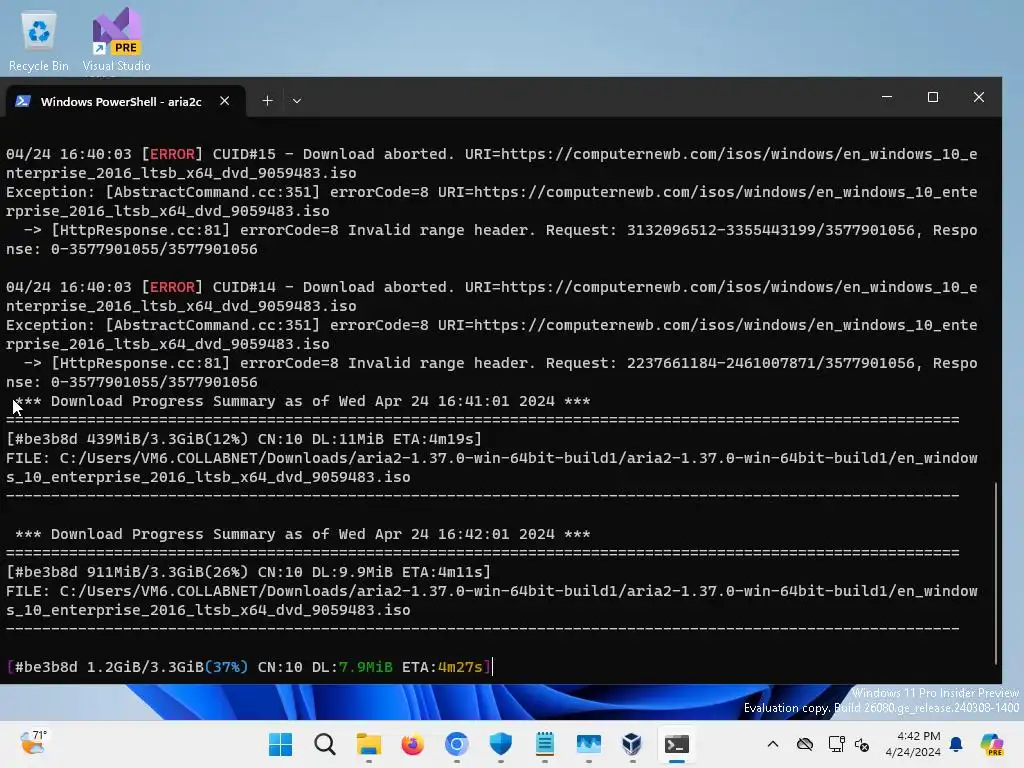Click the red ERROR label for CUID#14
The image size is (1024, 768).
coord(172,287)
